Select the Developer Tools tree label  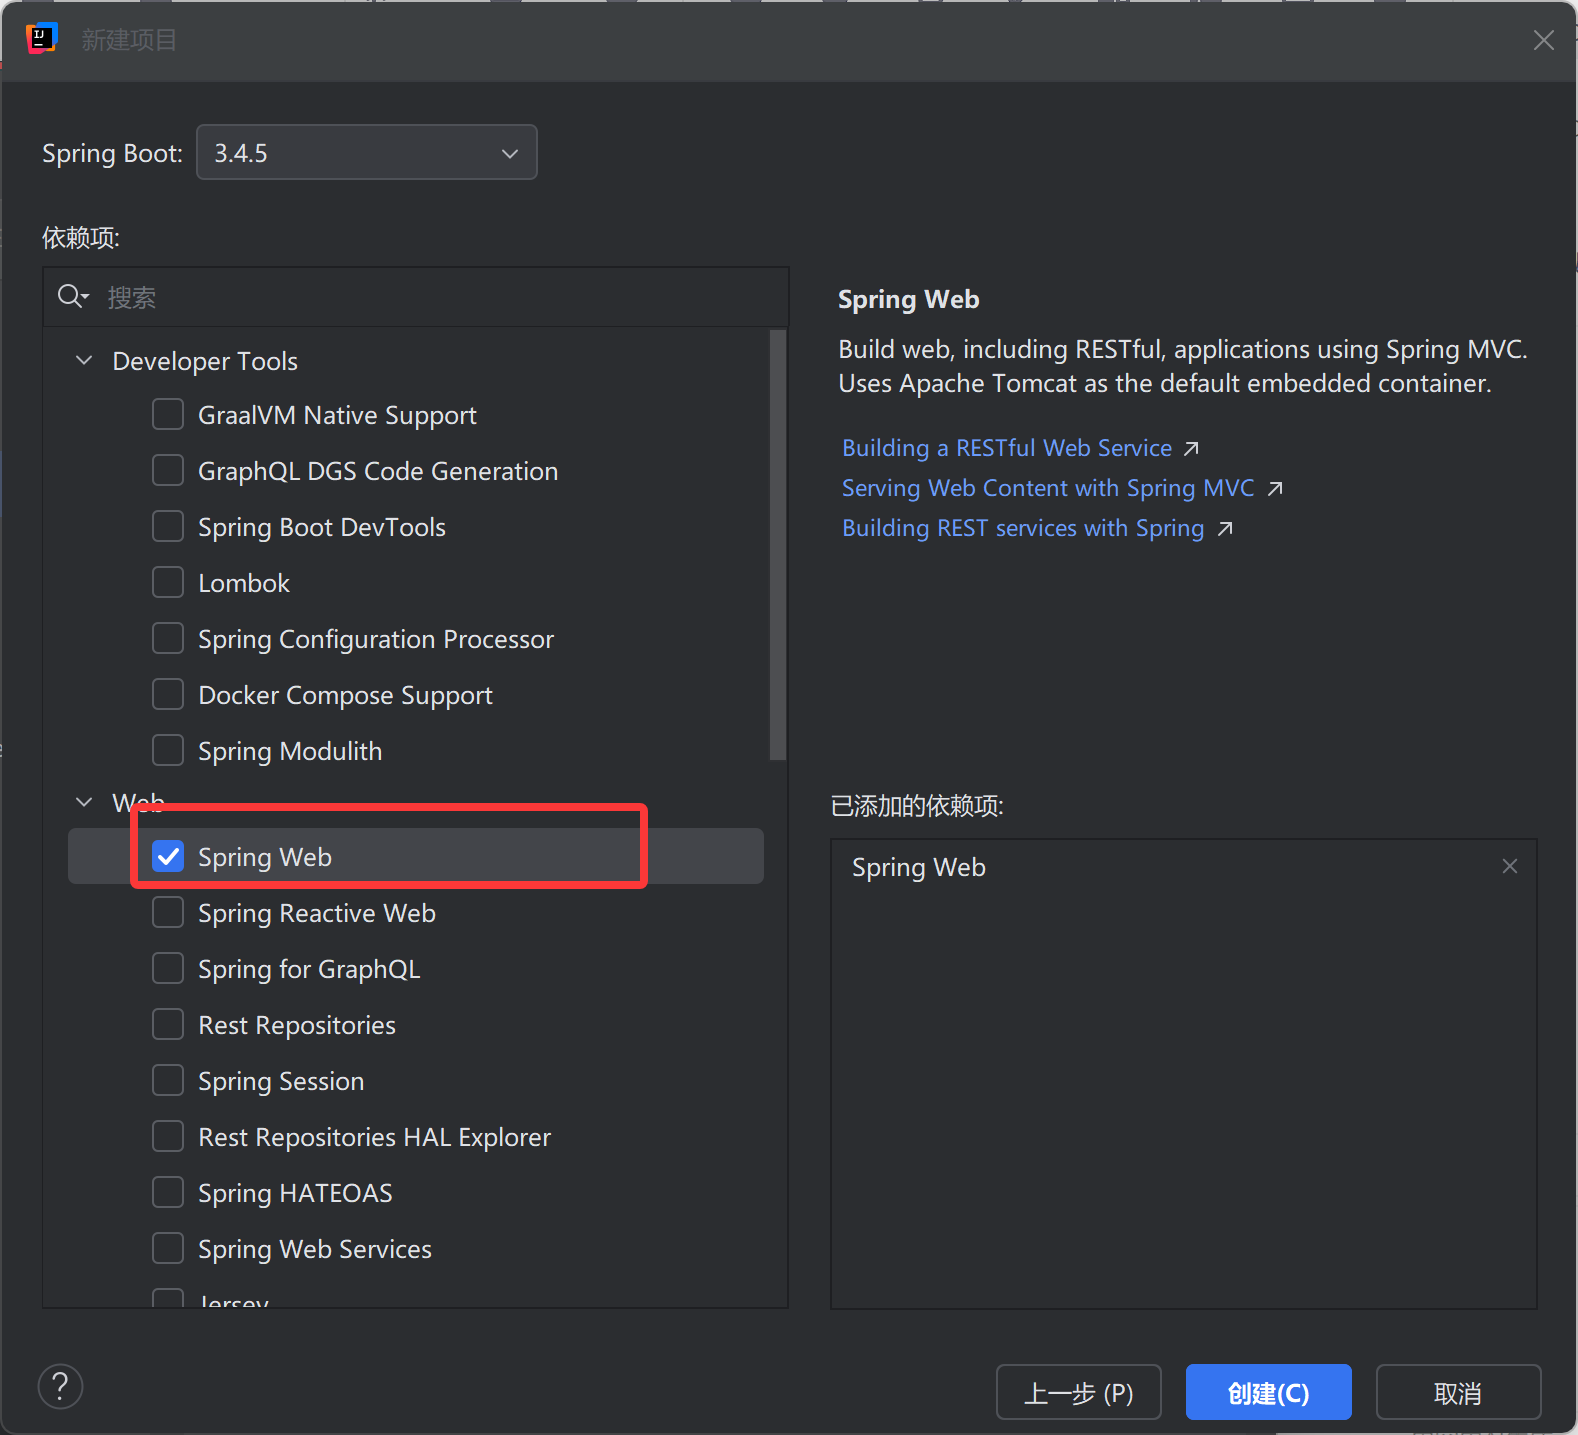[205, 361]
